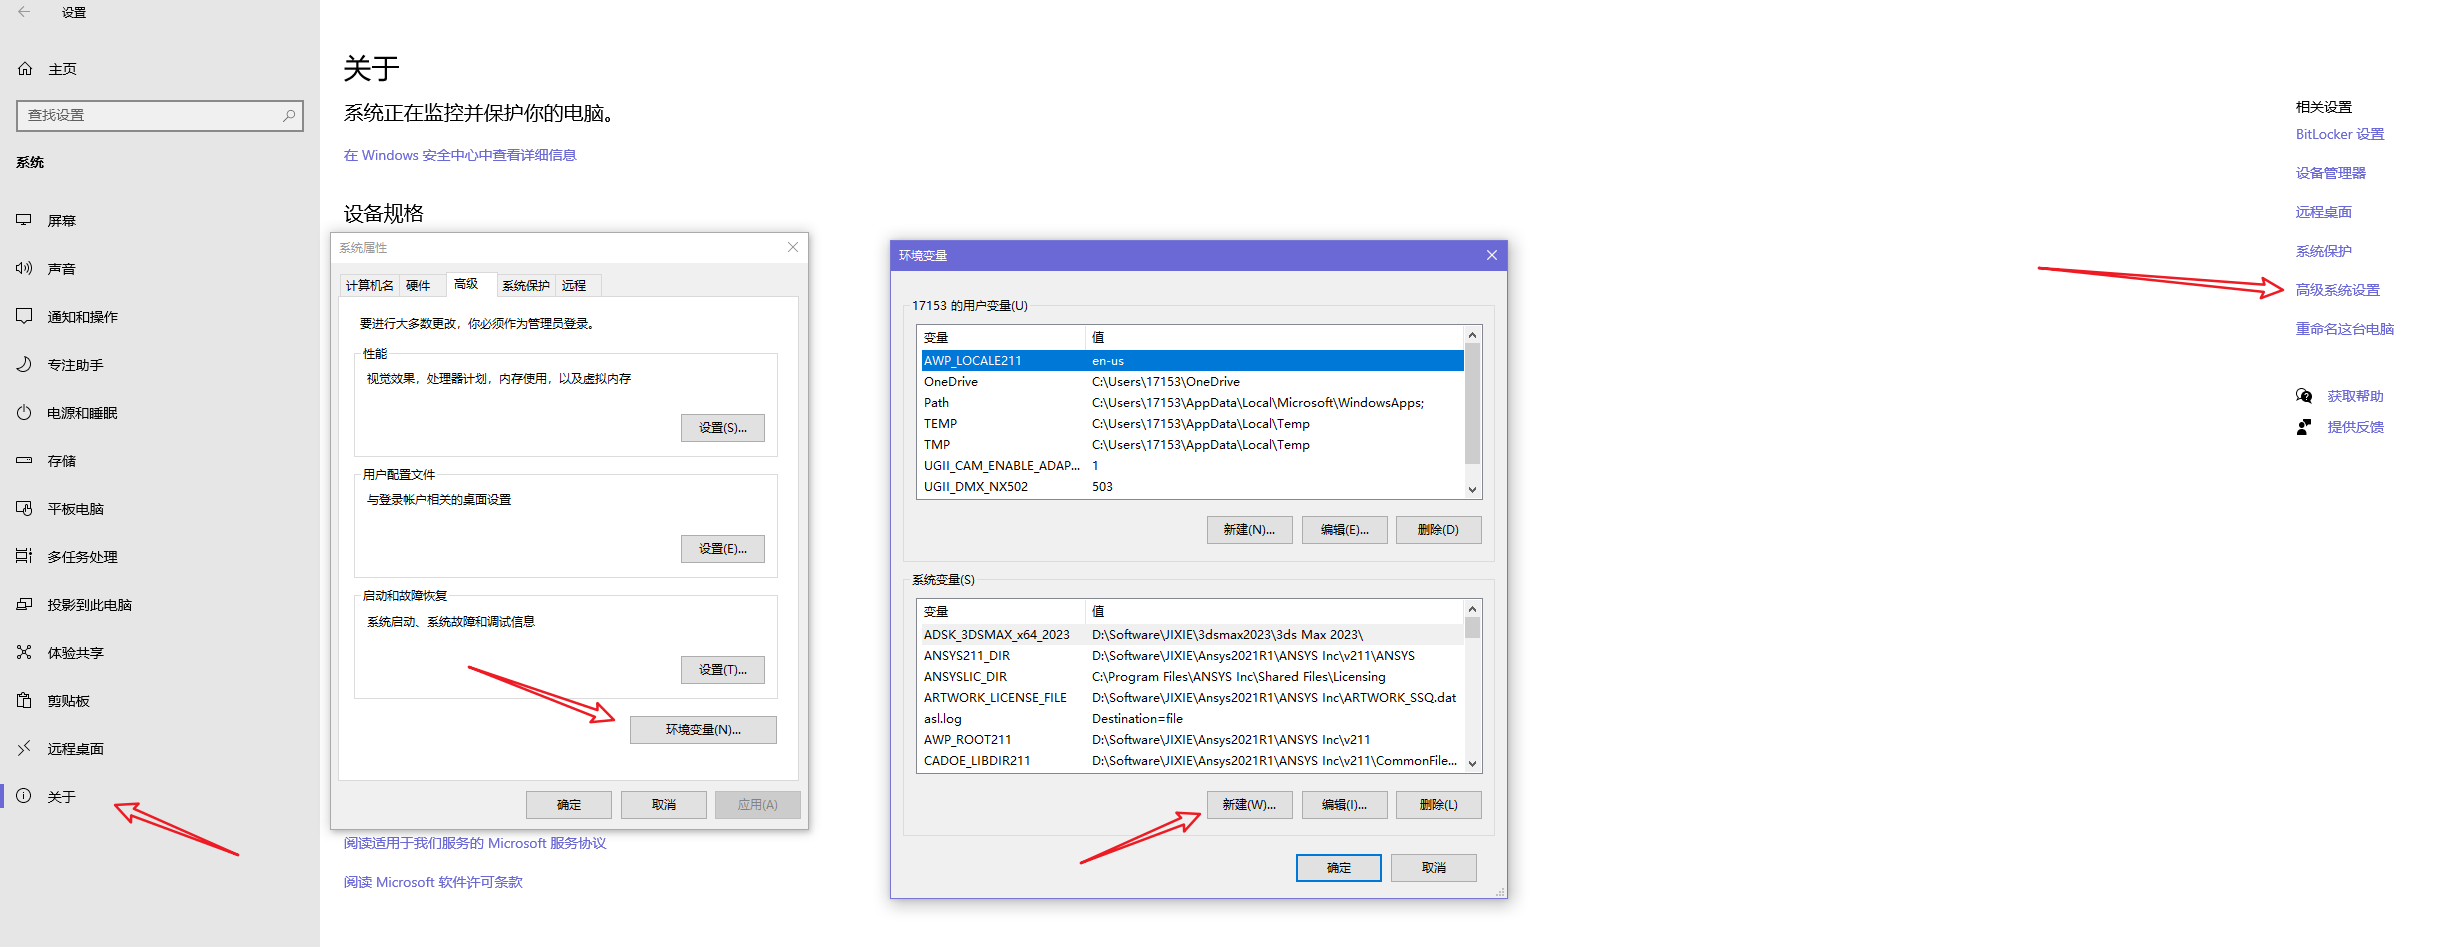Select the Path user variable row
The height and width of the screenshot is (947, 2437).
1192,403
